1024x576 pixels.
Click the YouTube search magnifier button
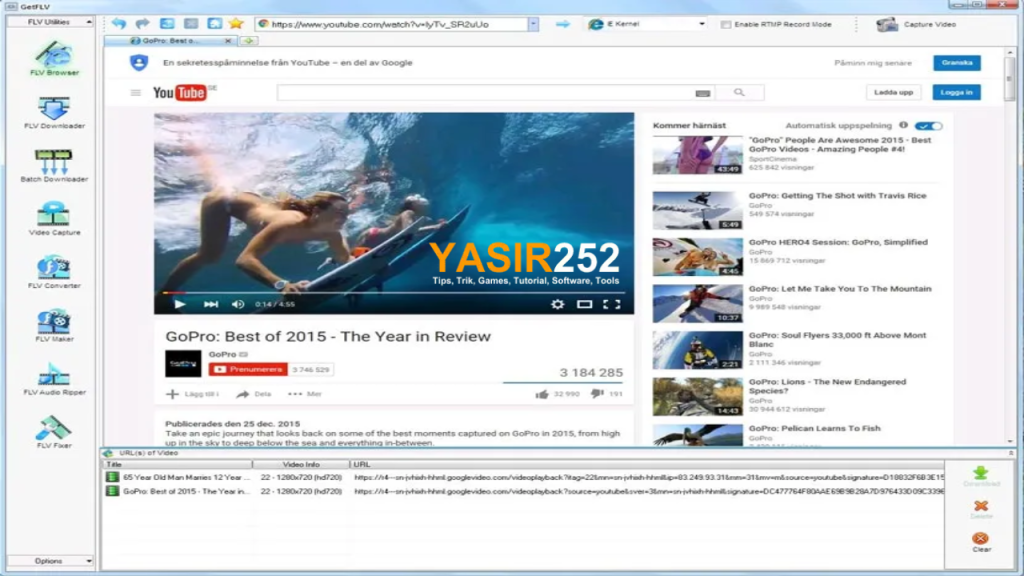(739, 93)
